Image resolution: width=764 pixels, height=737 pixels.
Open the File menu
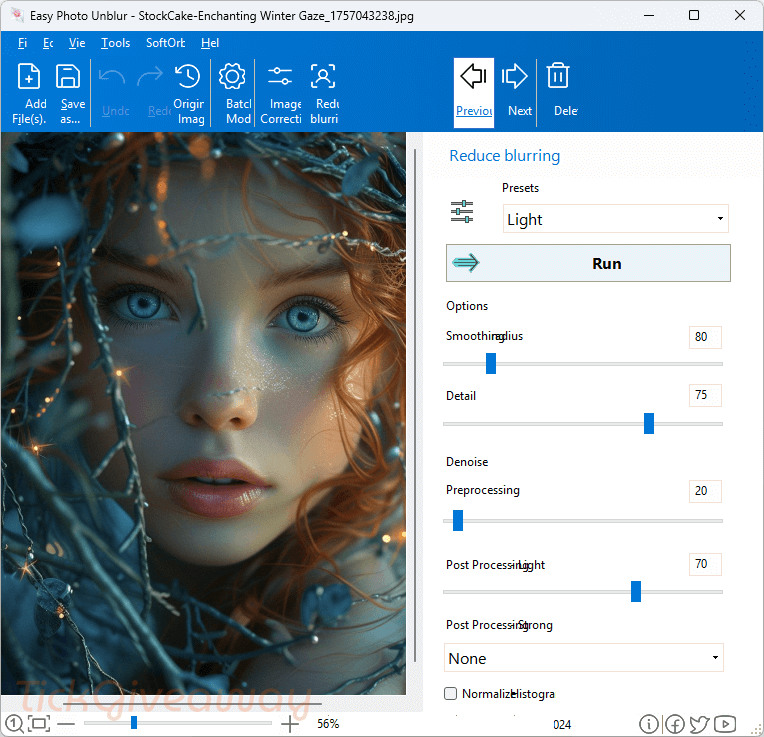[22, 43]
